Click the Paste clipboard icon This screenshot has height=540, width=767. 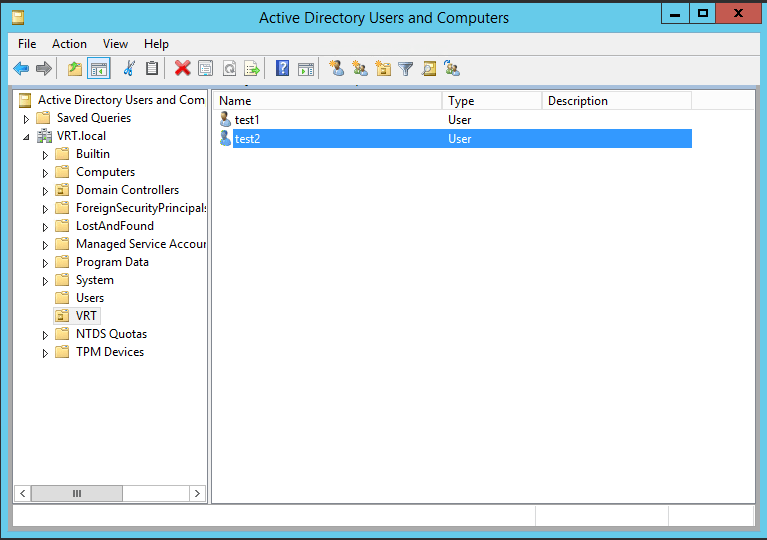pyautogui.click(x=152, y=68)
